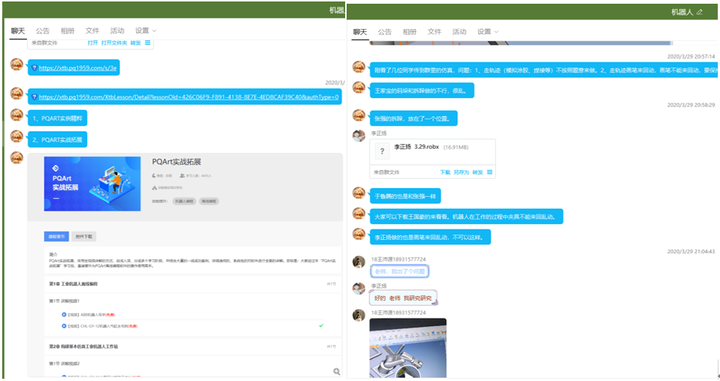Open the long XtbLesson Detail hyperlink
720x381 pixels.
tap(189, 97)
